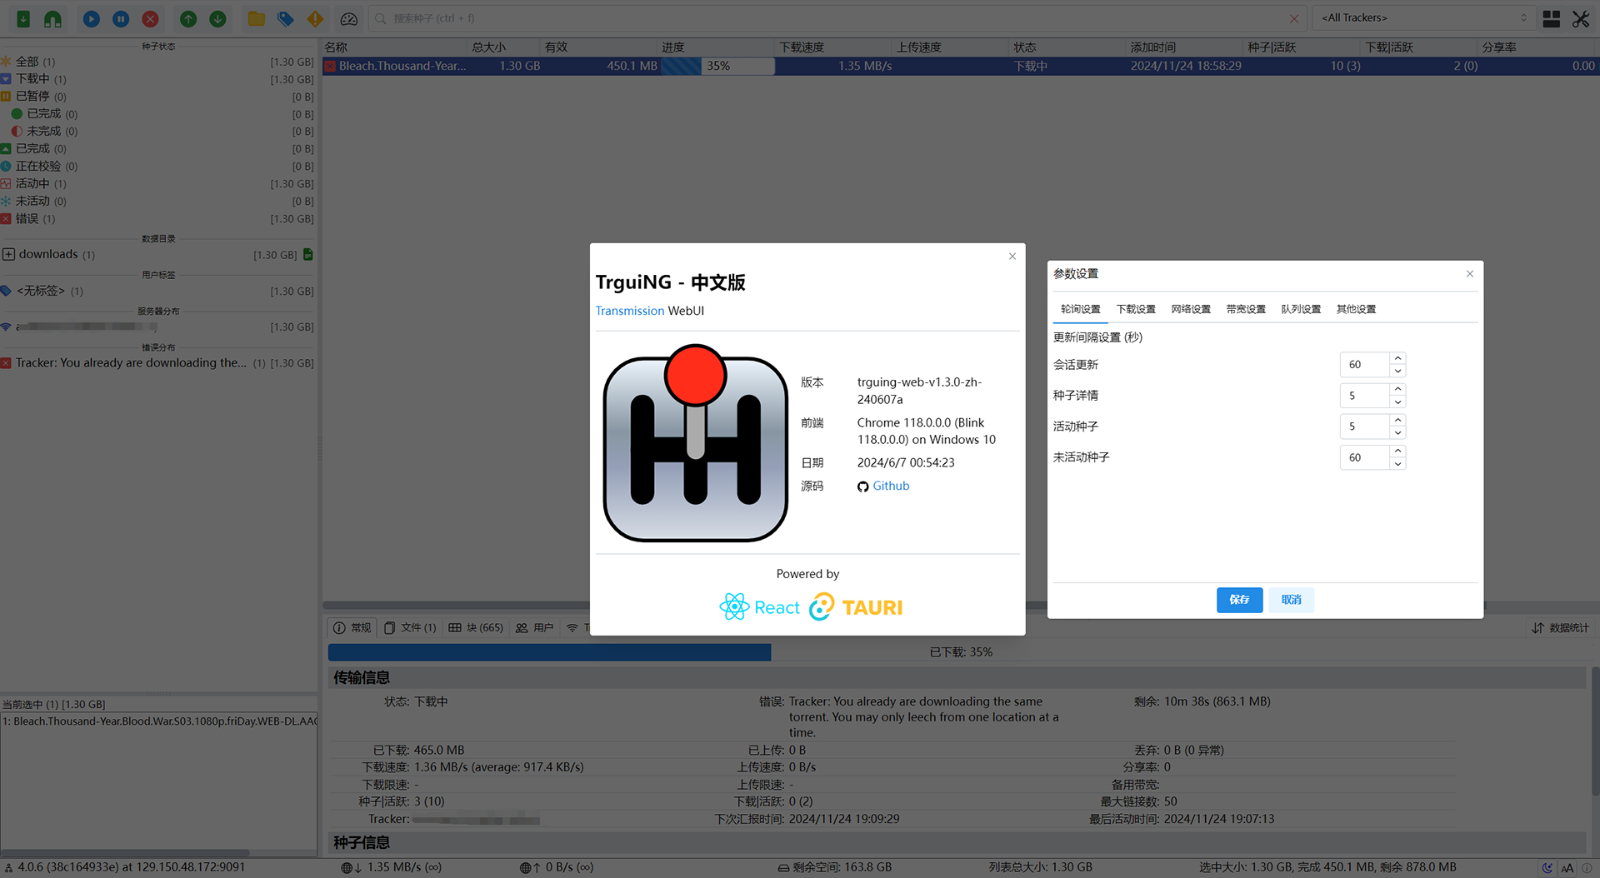Sort by the 名称 column header

[395, 47]
